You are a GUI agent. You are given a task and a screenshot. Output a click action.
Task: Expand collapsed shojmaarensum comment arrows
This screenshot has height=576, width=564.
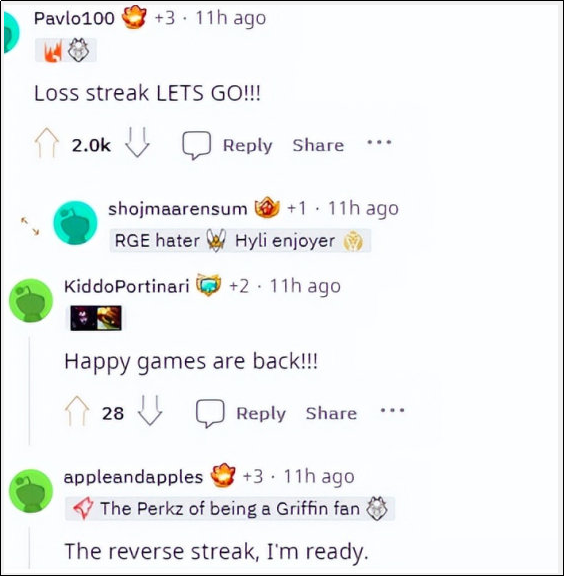pos(30,226)
